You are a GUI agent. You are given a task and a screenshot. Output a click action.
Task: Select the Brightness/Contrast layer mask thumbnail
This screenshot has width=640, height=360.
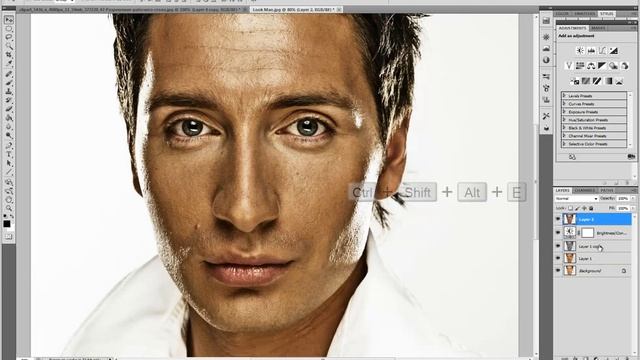pyautogui.click(x=587, y=233)
